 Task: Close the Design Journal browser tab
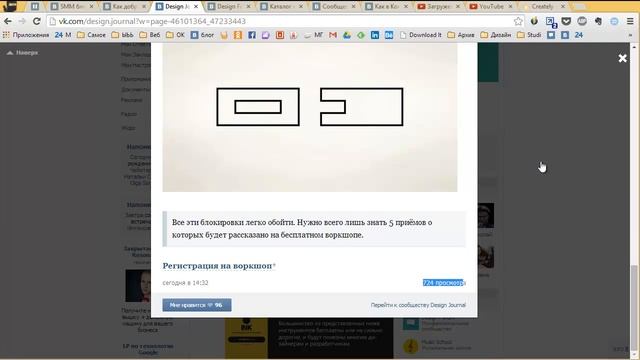(x=196, y=7)
